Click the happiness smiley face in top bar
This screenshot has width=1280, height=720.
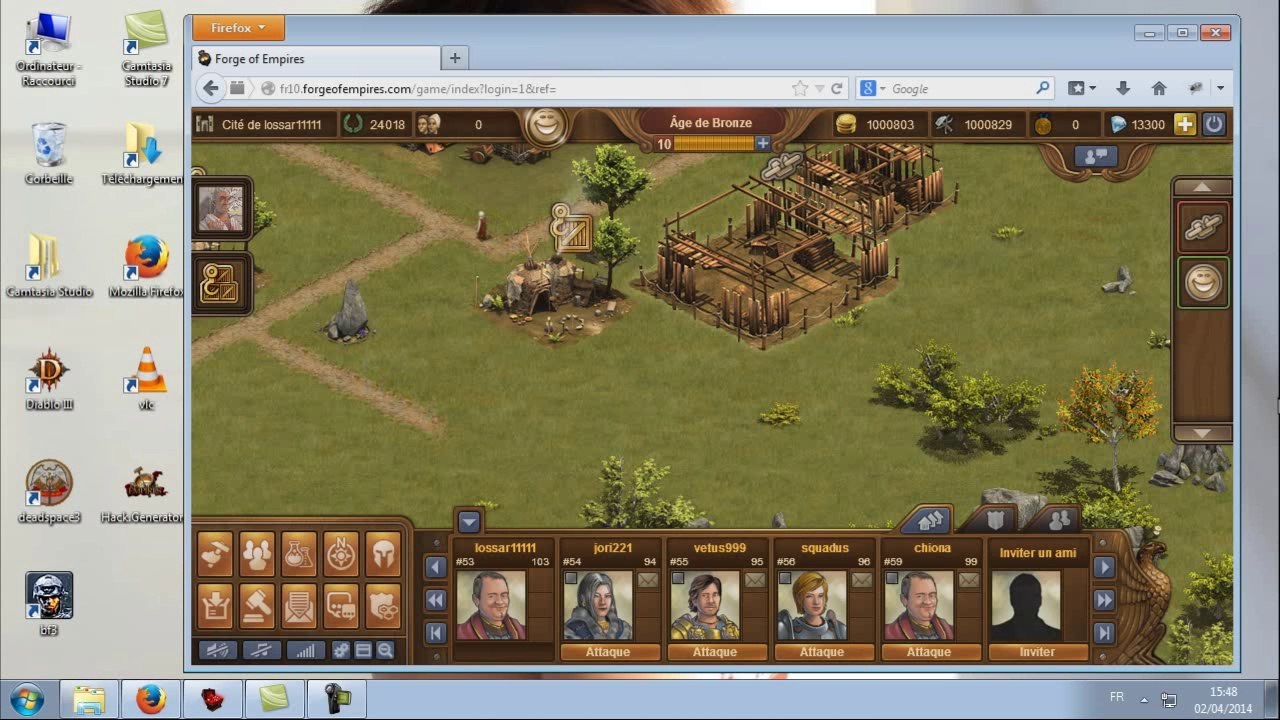[545, 126]
